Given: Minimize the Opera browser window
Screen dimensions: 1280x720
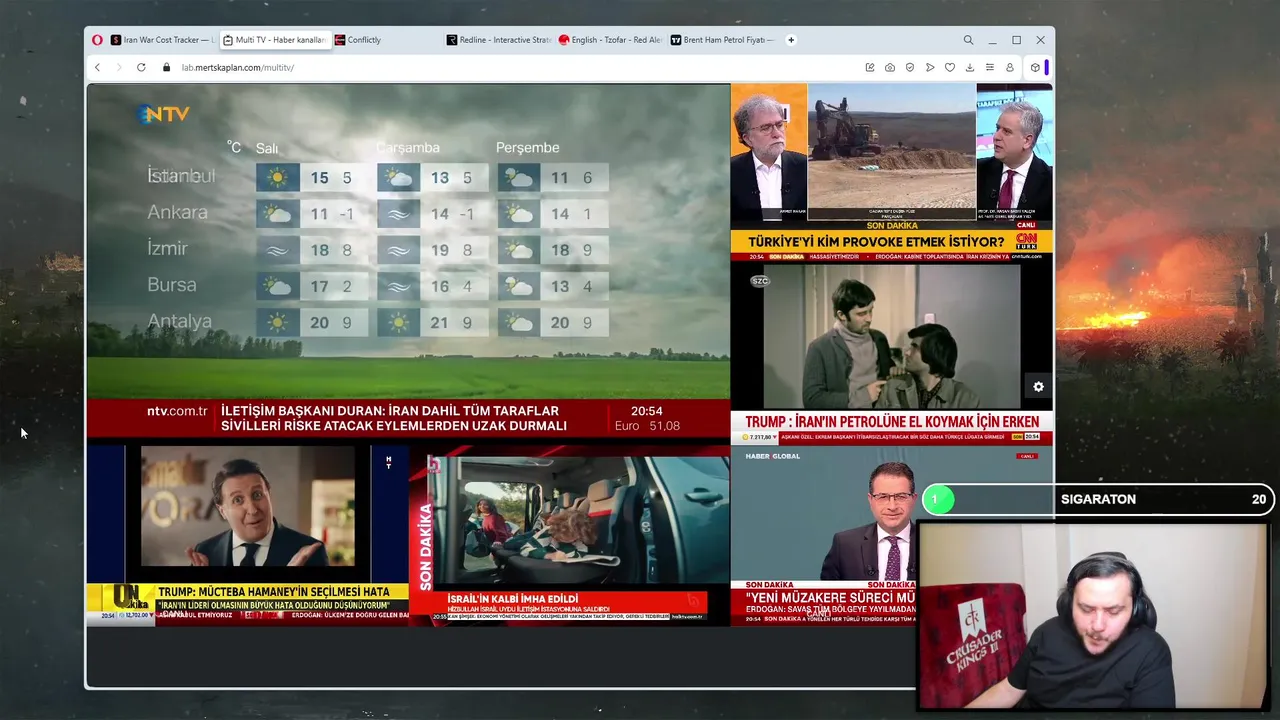Looking at the screenshot, I should tap(992, 40).
